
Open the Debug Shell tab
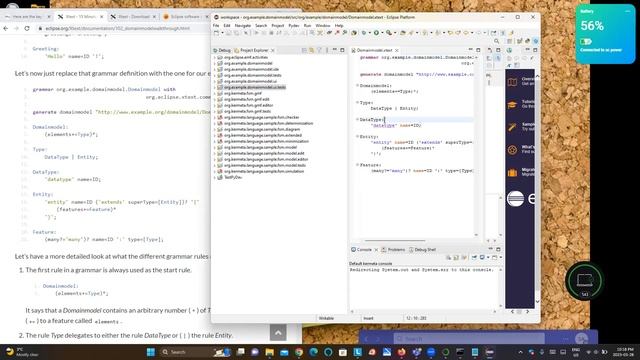pyautogui.click(x=422, y=249)
